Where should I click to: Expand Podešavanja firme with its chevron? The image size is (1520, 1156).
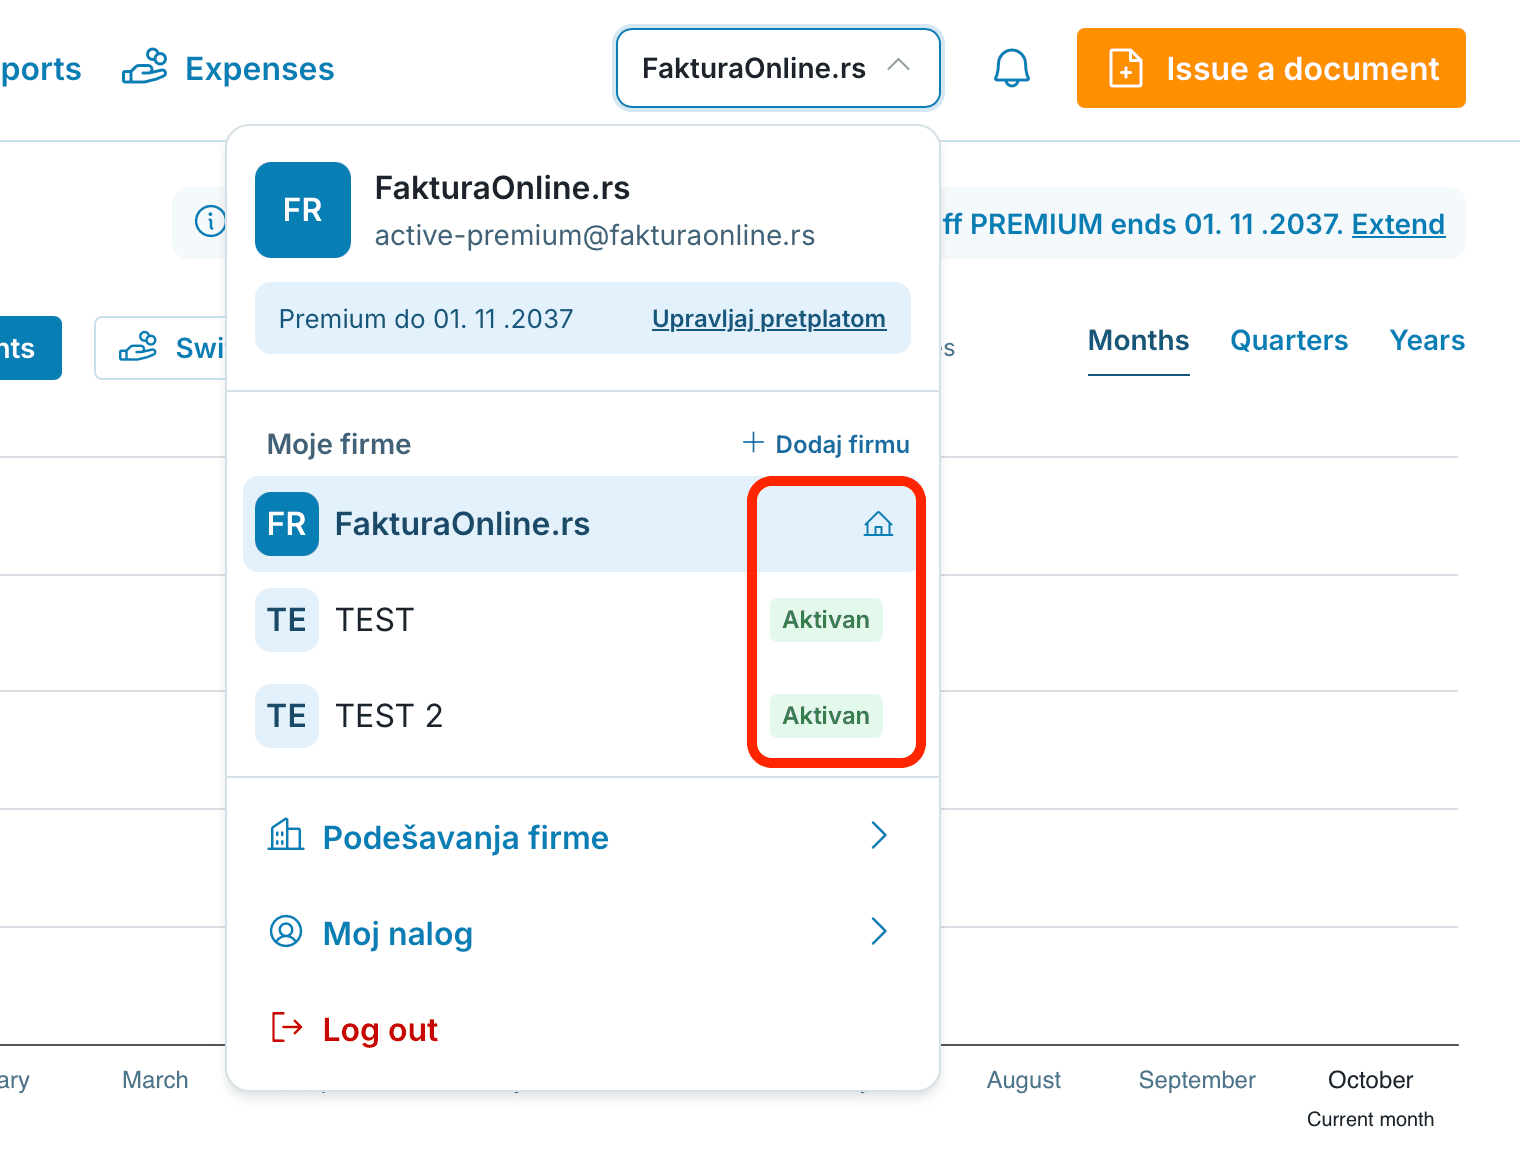[x=879, y=835]
